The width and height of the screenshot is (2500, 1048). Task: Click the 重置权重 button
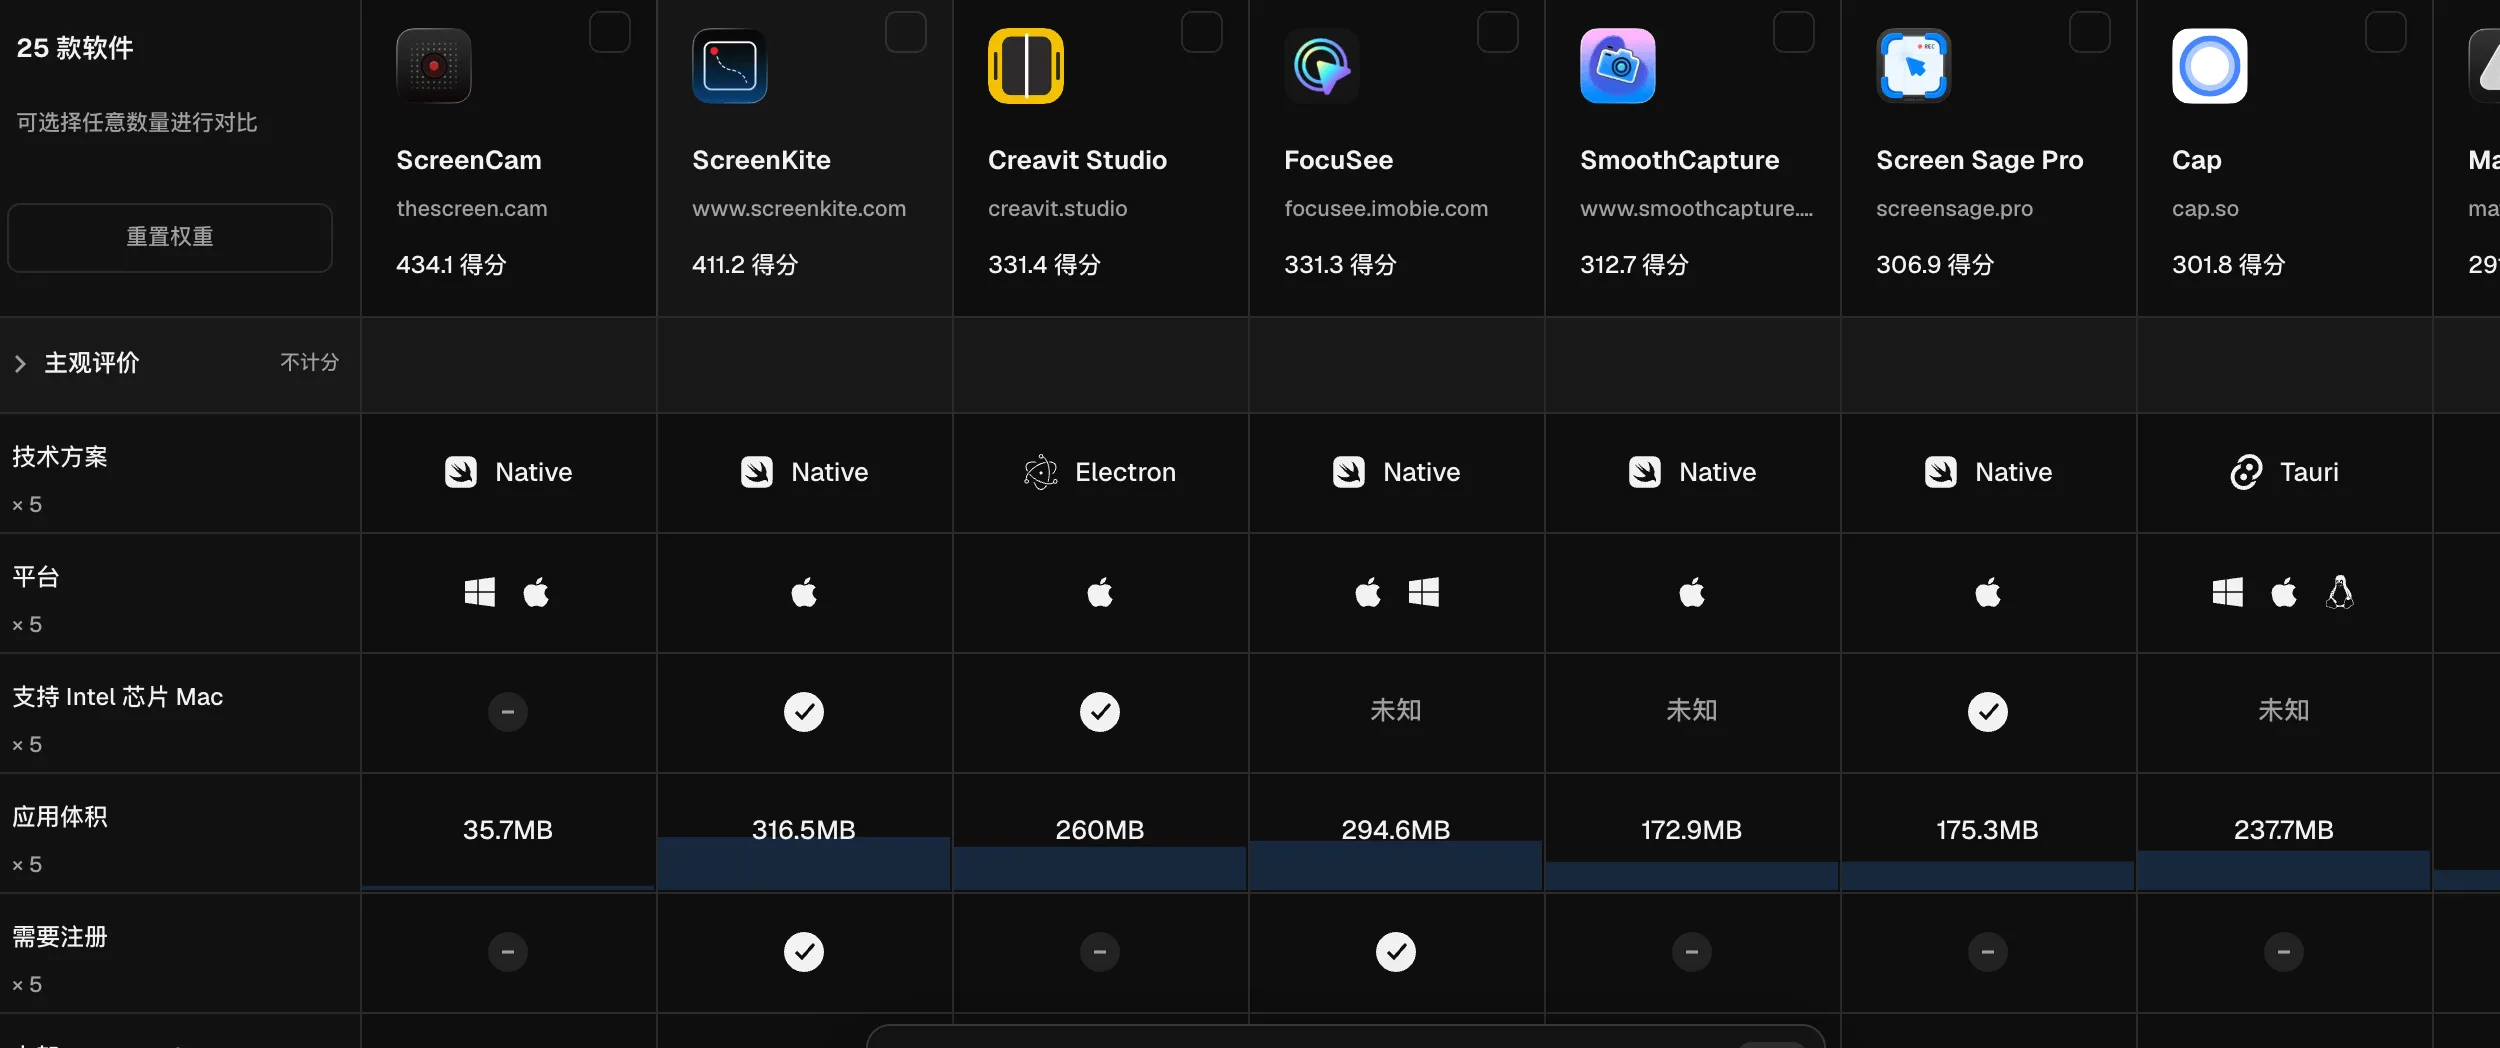[x=170, y=237]
